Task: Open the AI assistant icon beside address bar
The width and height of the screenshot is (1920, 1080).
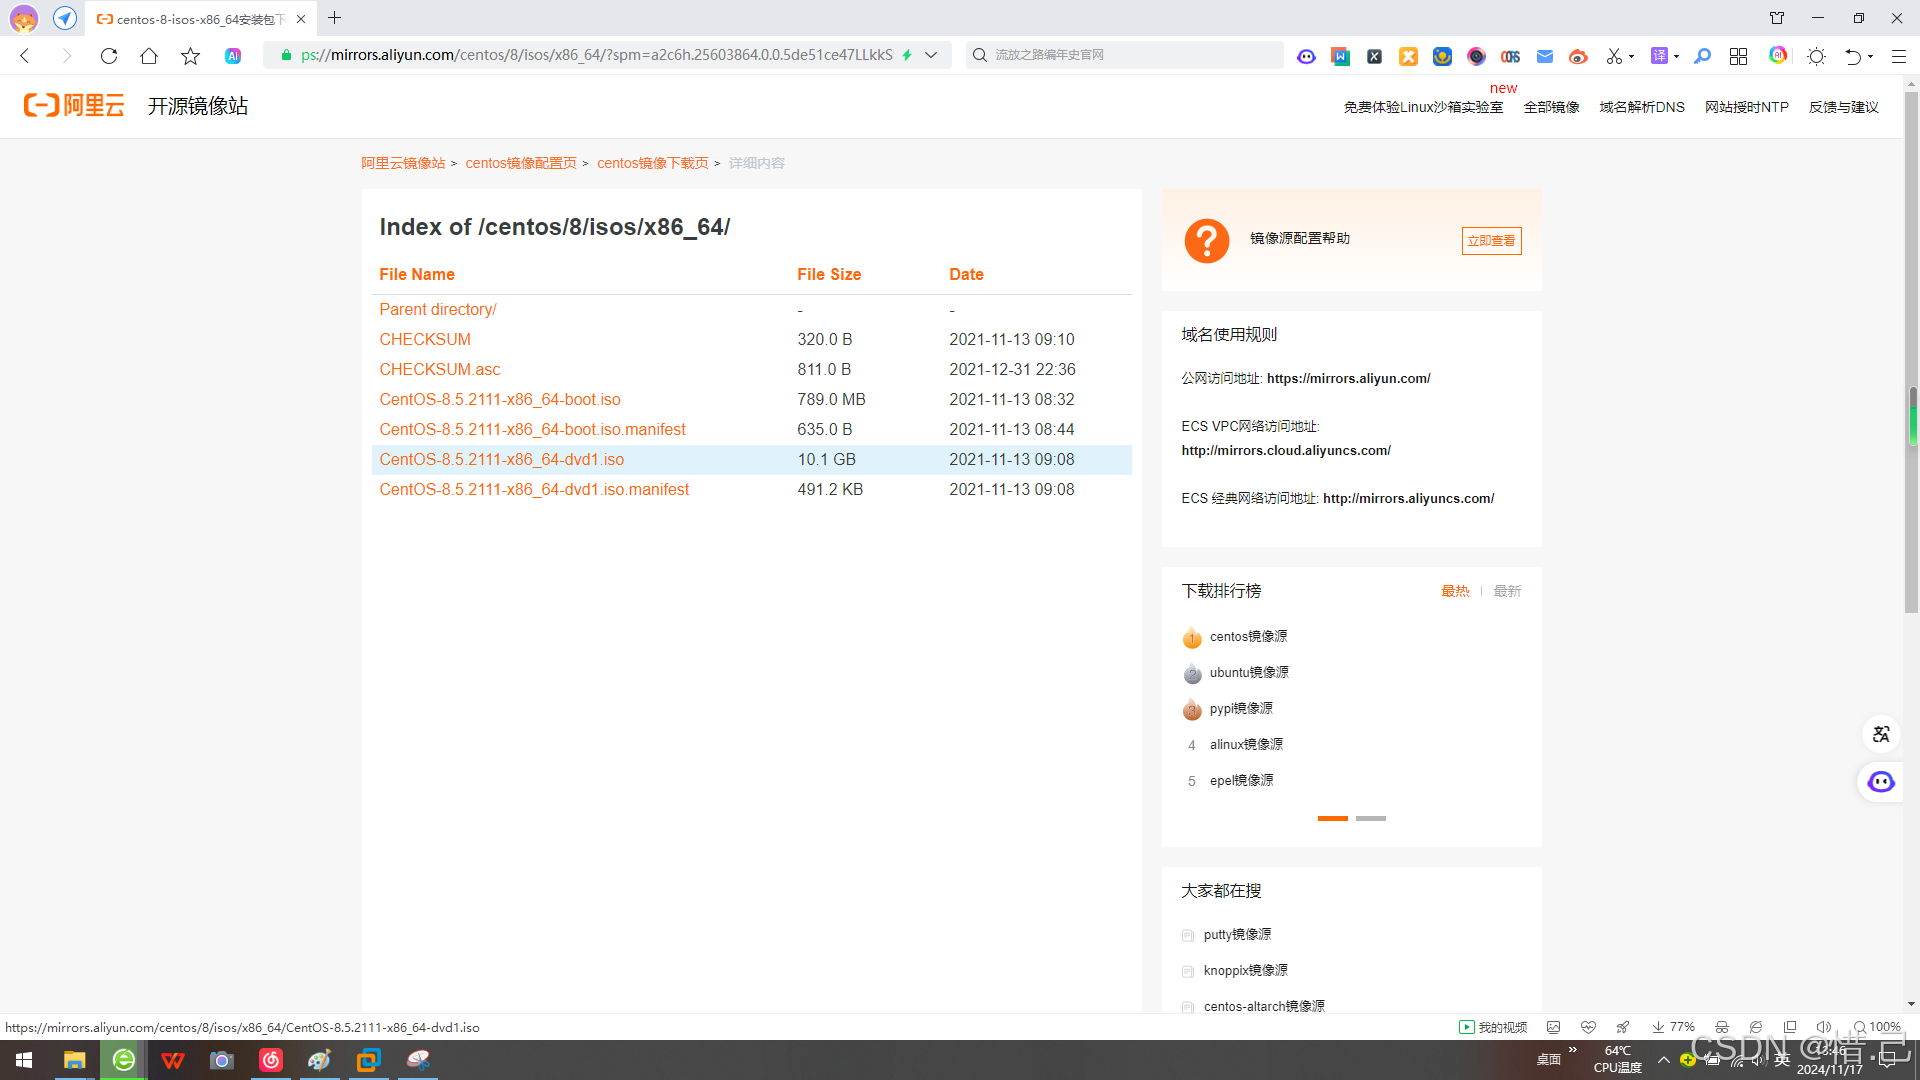Action: point(233,56)
